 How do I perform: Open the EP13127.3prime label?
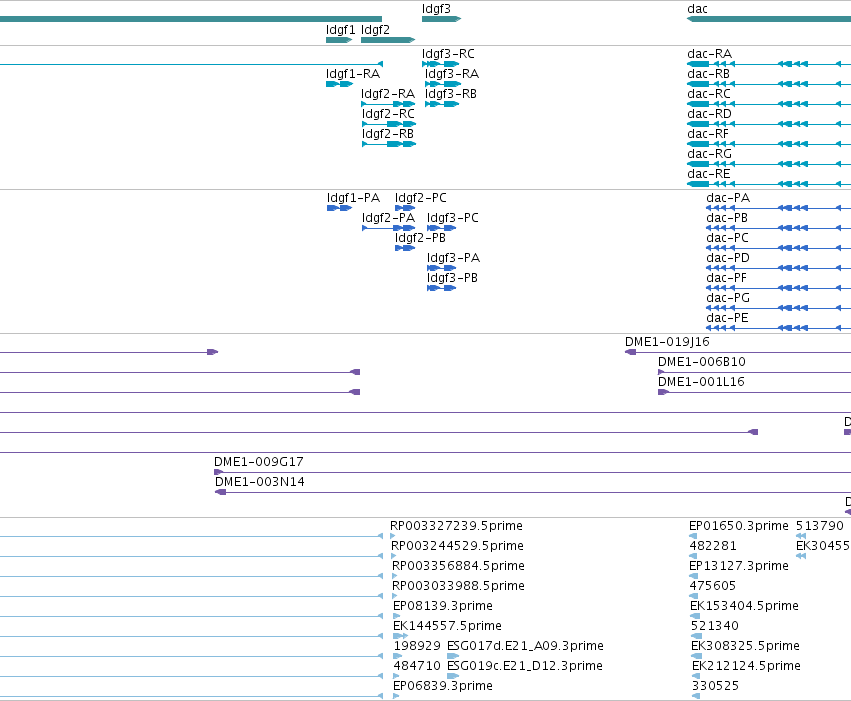click(x=739, y=566)
